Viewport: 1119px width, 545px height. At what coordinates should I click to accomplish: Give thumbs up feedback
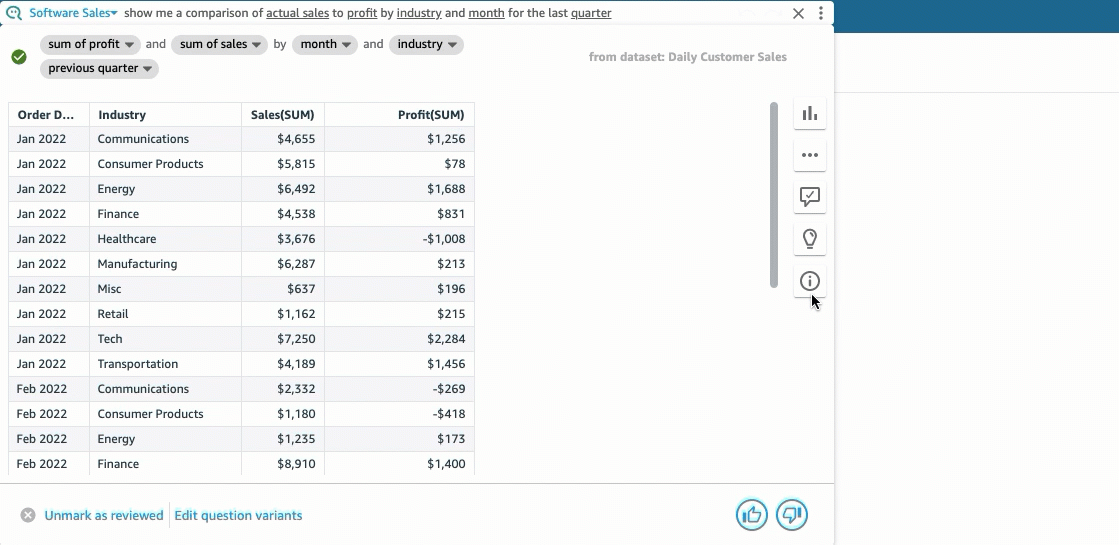(x=751, y=514)
